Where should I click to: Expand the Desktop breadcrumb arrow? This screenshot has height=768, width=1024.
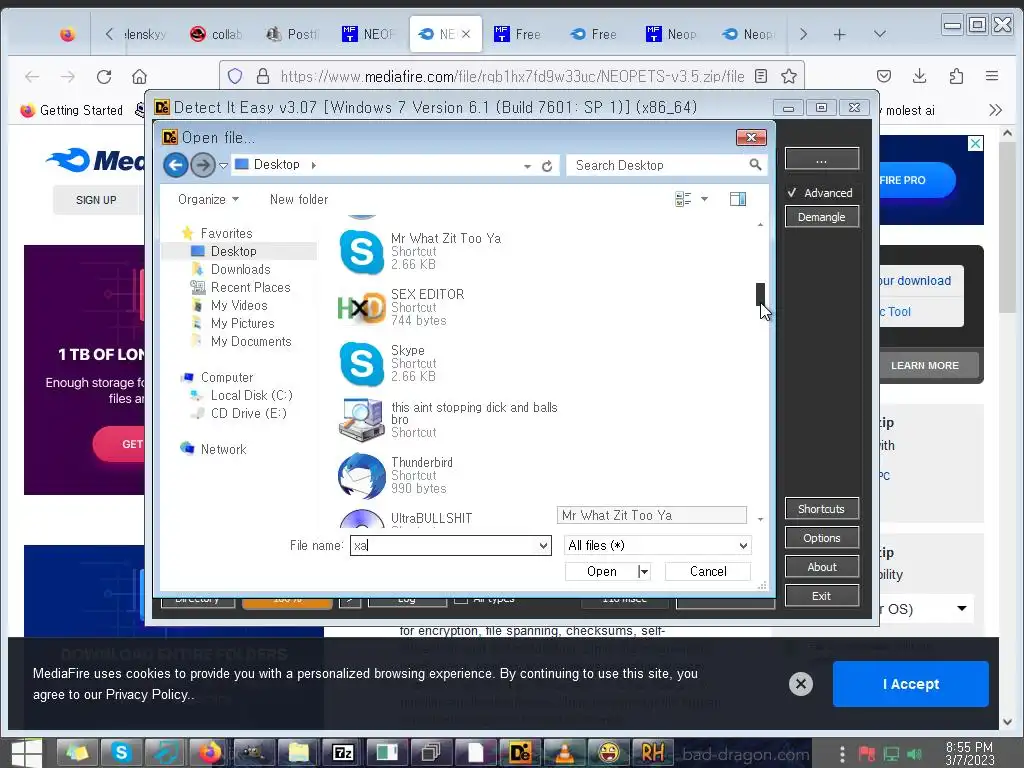click(x=313, y=165)
